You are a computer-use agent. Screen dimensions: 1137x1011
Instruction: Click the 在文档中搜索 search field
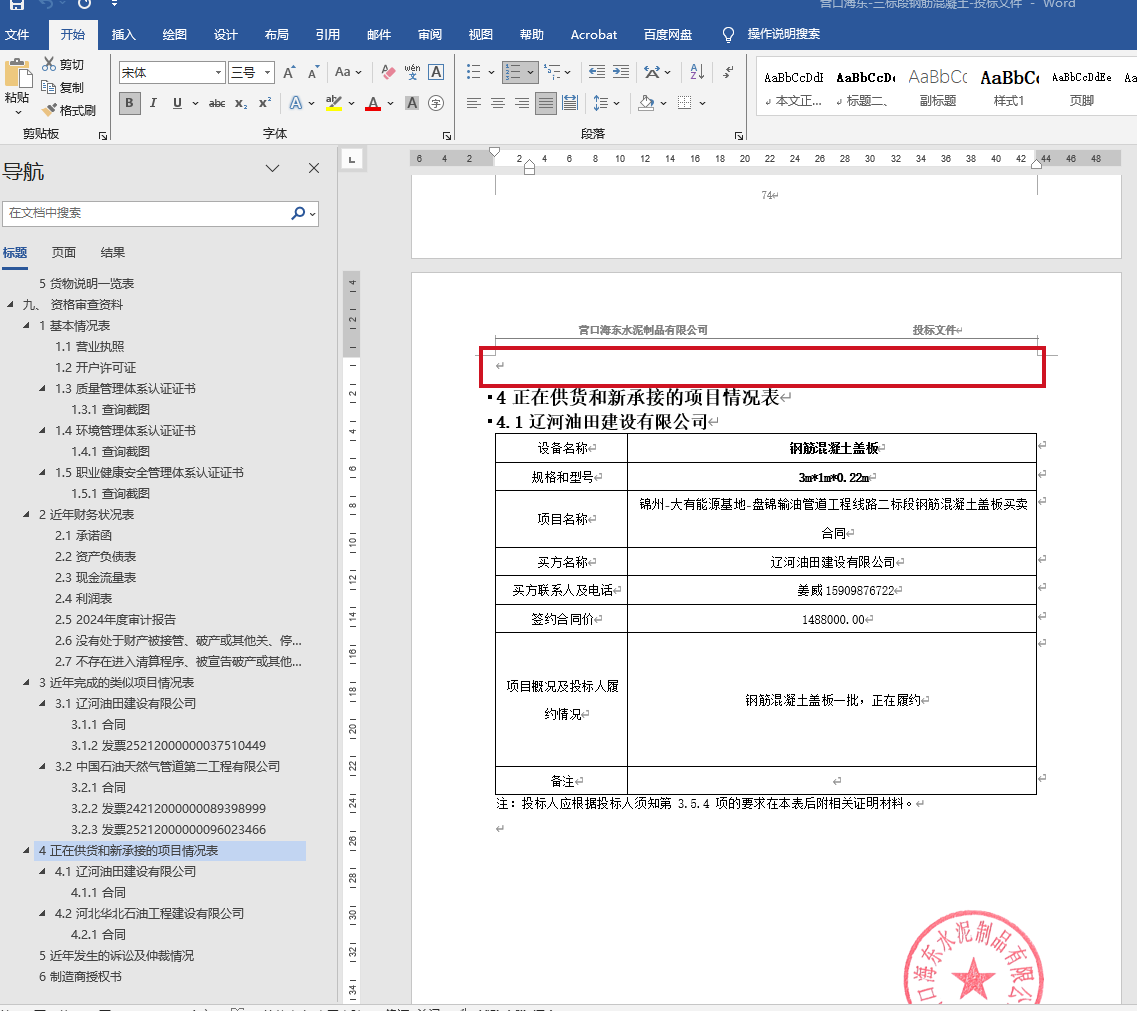coord(145,213)
